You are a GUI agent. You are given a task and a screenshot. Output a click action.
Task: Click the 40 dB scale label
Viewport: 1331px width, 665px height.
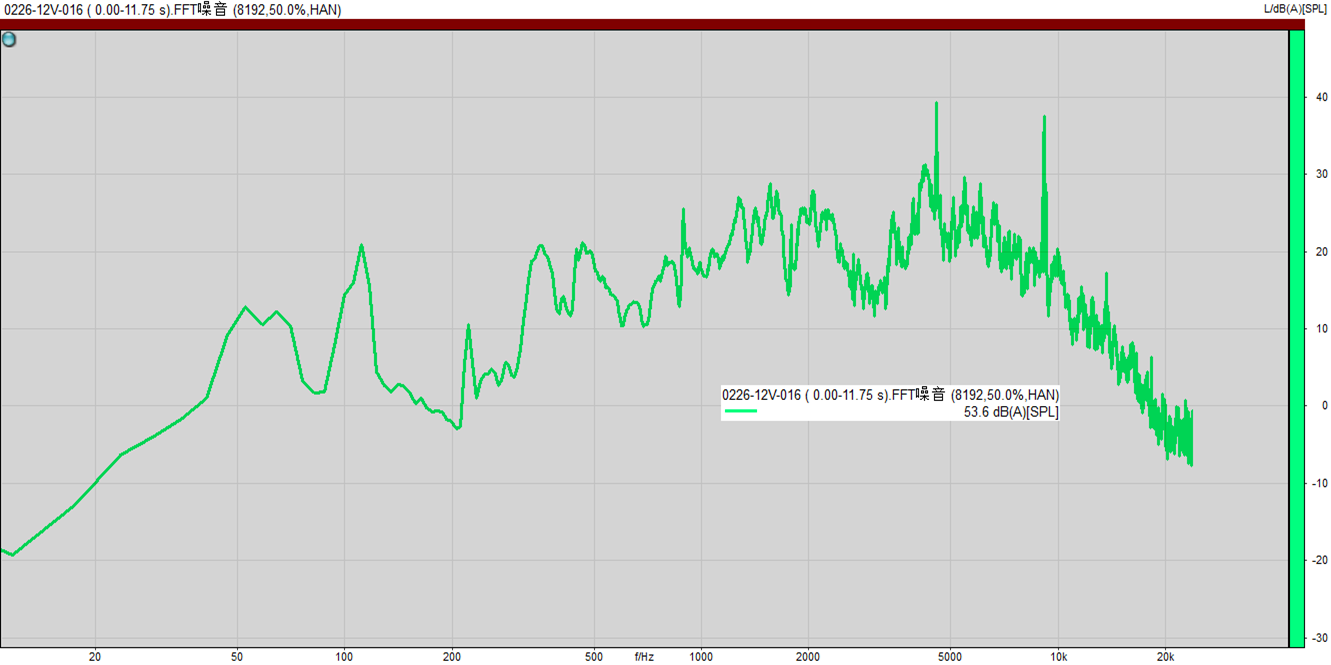pyautogui.click(x=1321, y=97)
